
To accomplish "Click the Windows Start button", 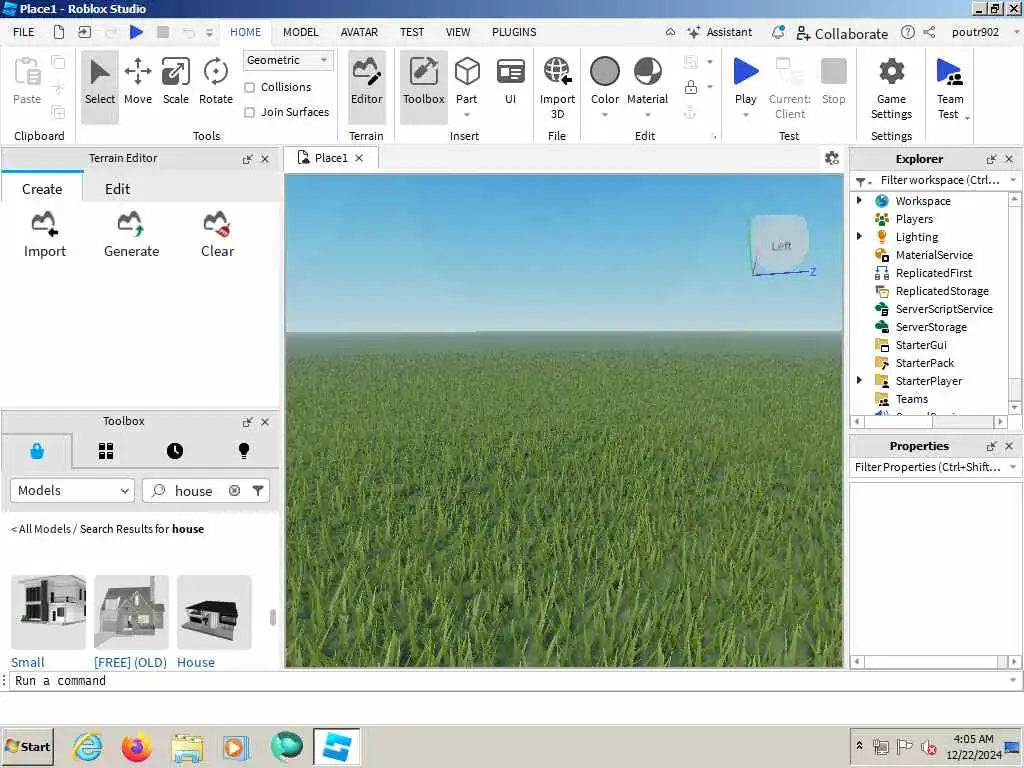I will pos(27,747).
